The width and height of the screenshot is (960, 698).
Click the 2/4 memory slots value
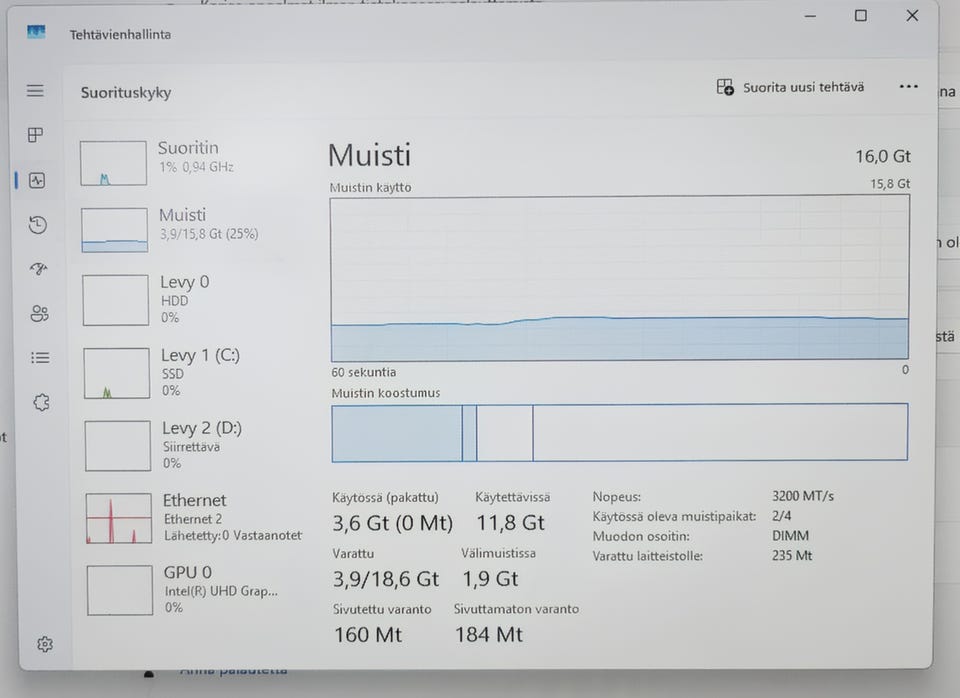[x=781, y=516]
